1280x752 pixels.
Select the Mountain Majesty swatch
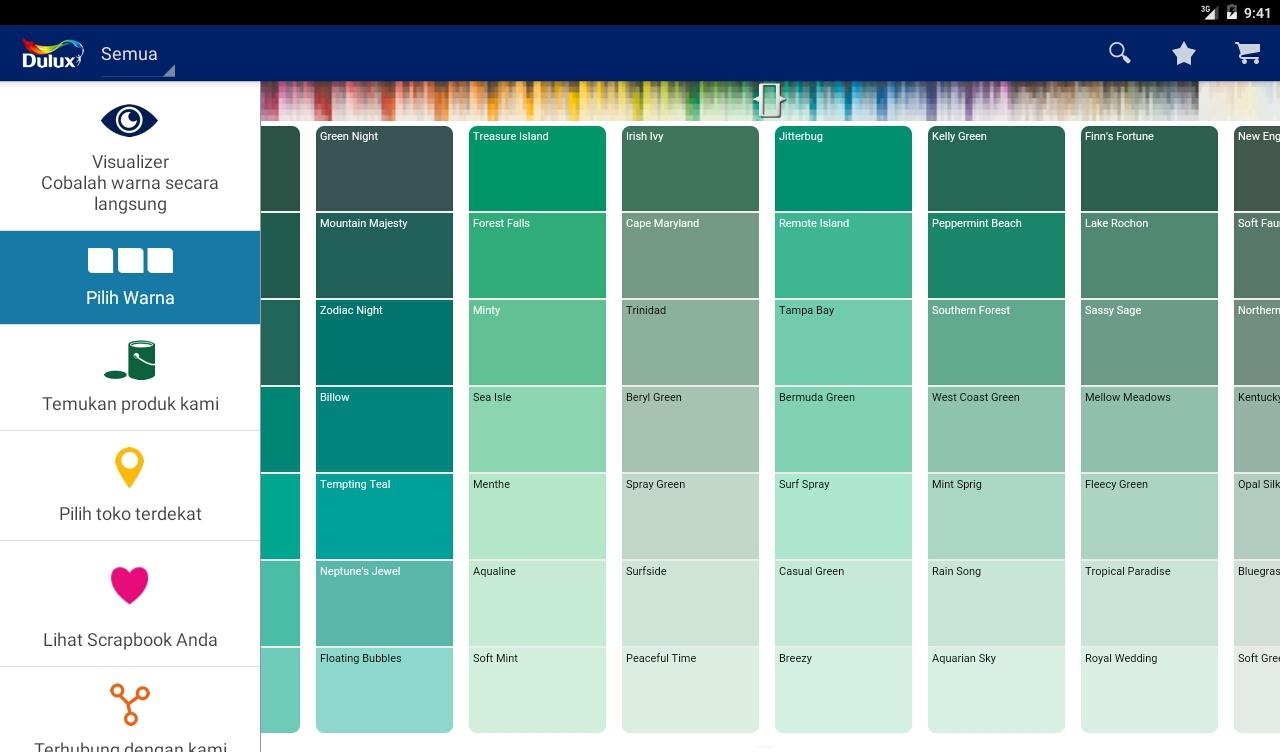click(x=384, y=256)
